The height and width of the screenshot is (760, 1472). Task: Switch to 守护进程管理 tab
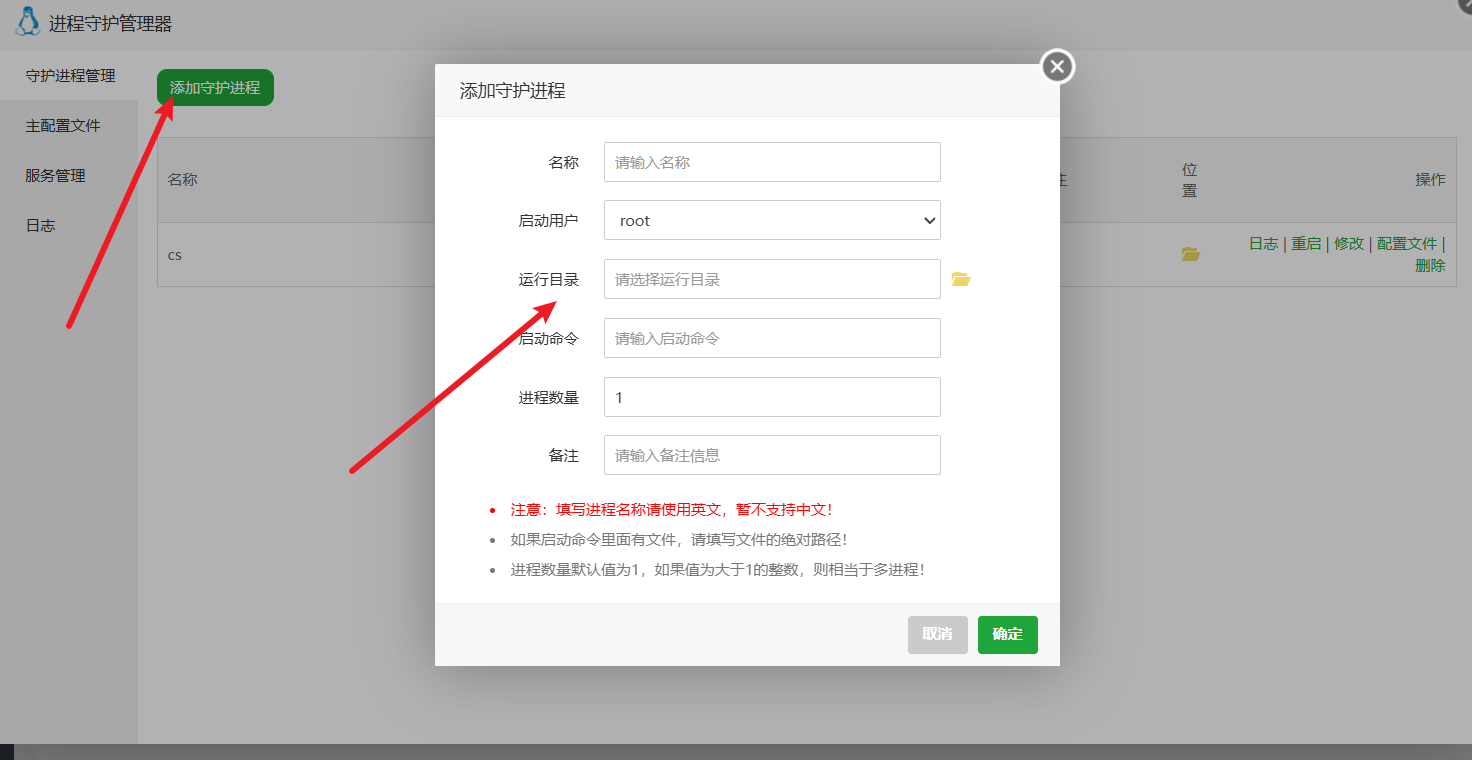[x=70, y=76]
